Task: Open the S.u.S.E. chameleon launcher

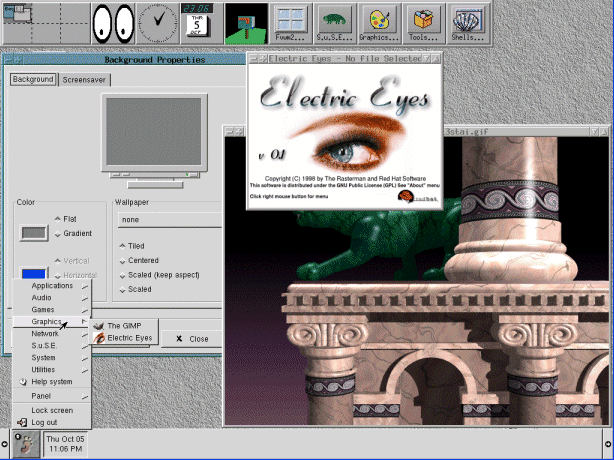Action: [335, 23]
